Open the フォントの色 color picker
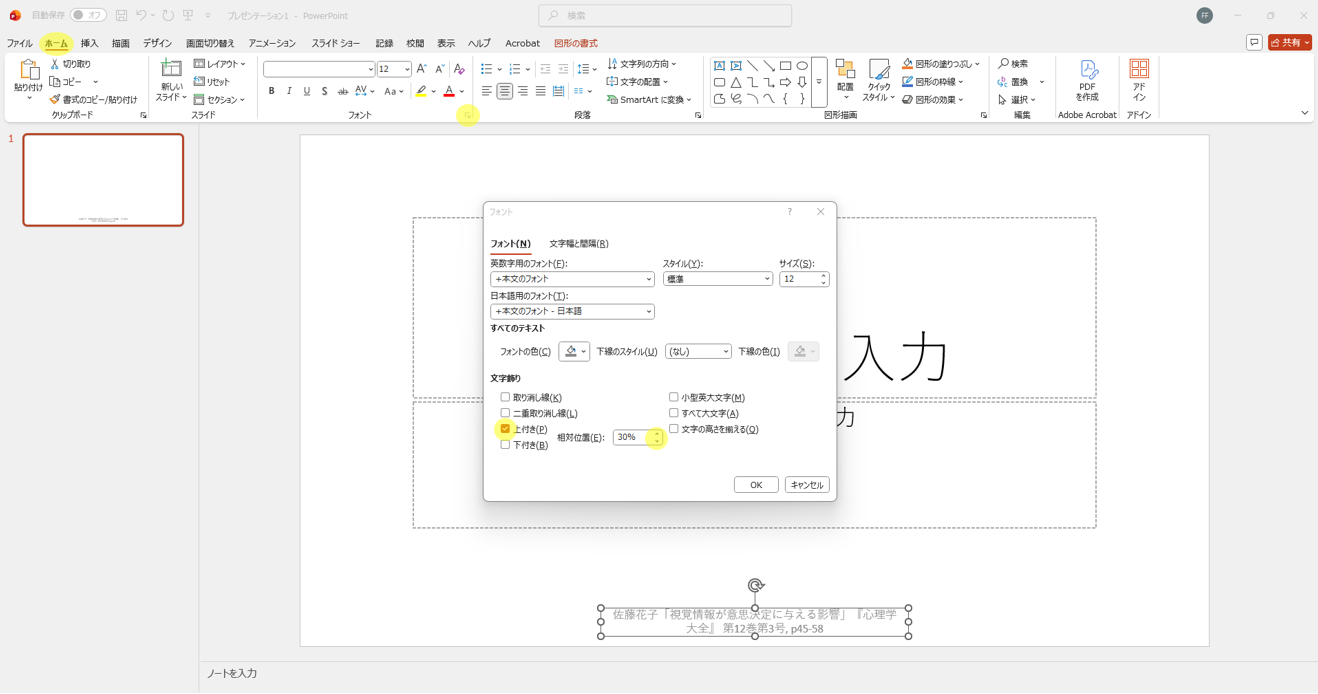Viewport: 1318px width, 694px height. 573,352
